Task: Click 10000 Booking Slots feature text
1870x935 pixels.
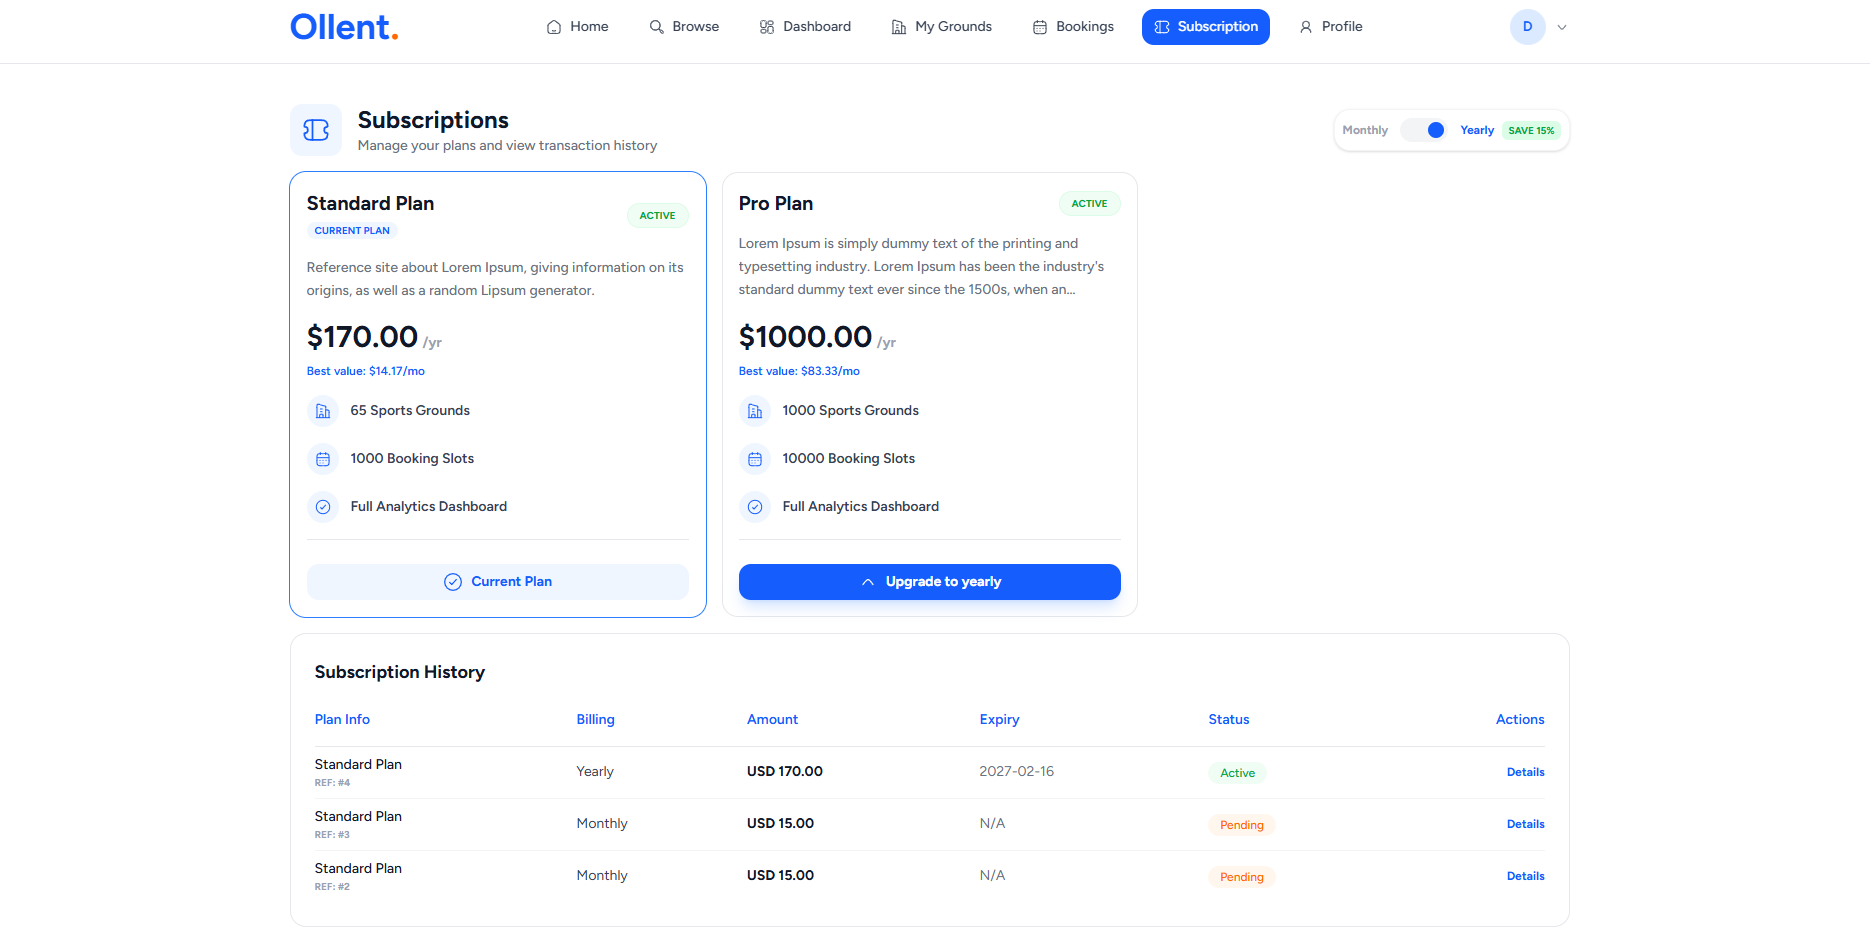Action: pos(849,459)
